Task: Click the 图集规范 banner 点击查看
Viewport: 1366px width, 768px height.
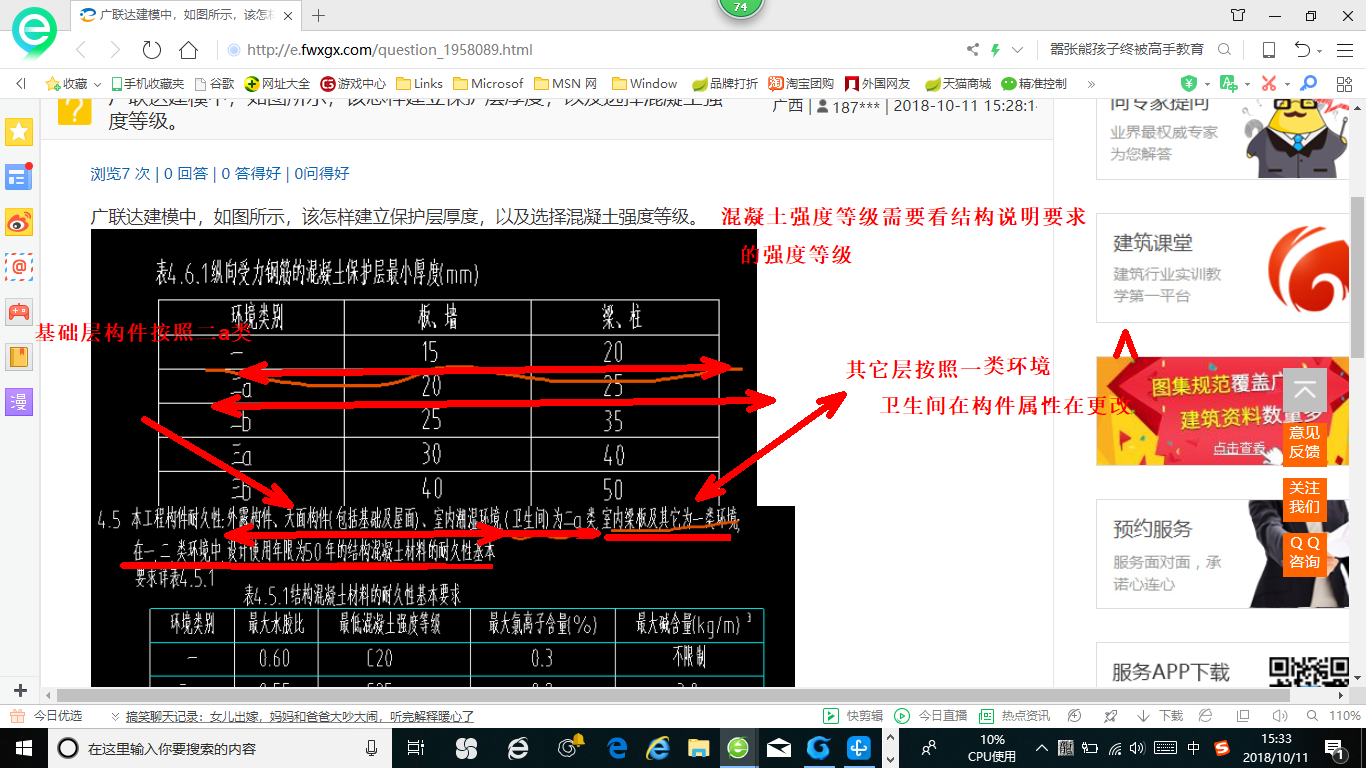Action: [1240, 449]
